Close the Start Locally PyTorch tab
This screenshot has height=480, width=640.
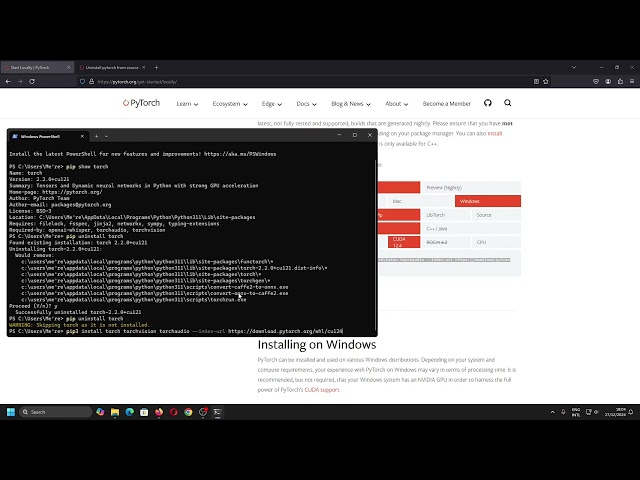pyautogui.click(x=68, y=67)
